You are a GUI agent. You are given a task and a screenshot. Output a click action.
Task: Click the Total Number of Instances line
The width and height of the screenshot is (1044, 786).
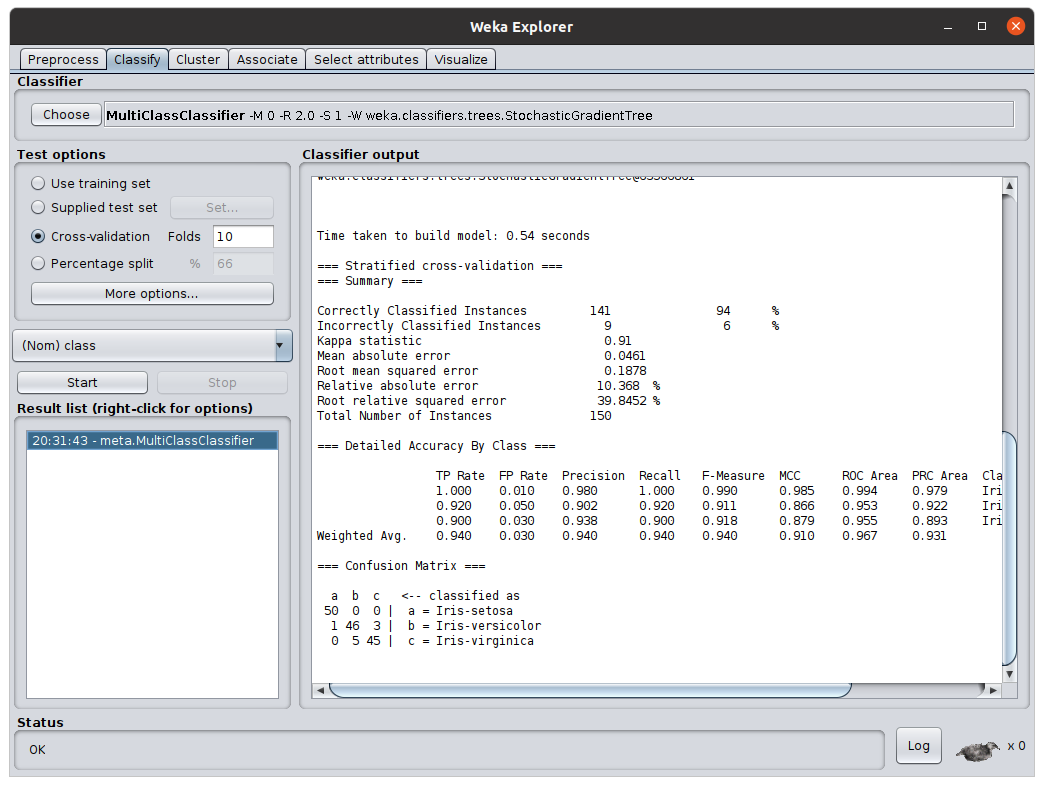pyautogui.click(x=464, y=416)
